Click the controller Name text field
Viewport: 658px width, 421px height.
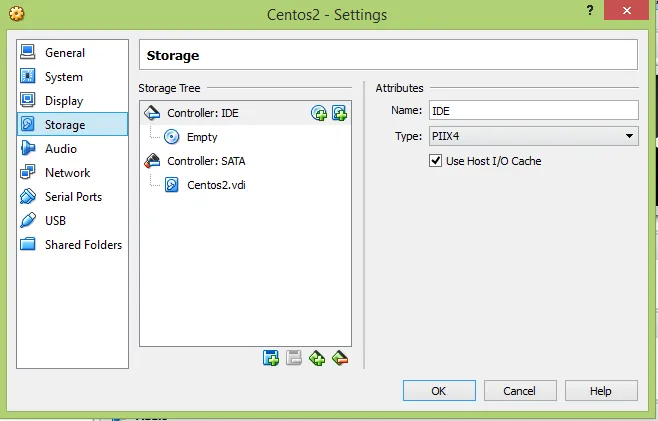pyautogui.click(x=534, y=111)
